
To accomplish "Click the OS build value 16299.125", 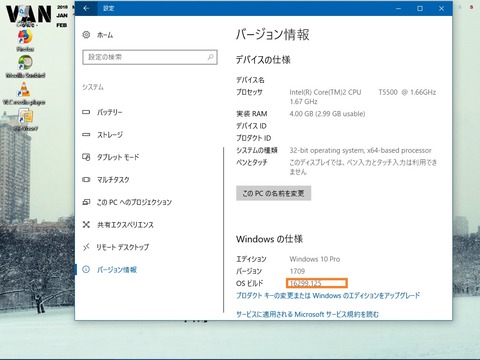I will click(x=305, y=283).
